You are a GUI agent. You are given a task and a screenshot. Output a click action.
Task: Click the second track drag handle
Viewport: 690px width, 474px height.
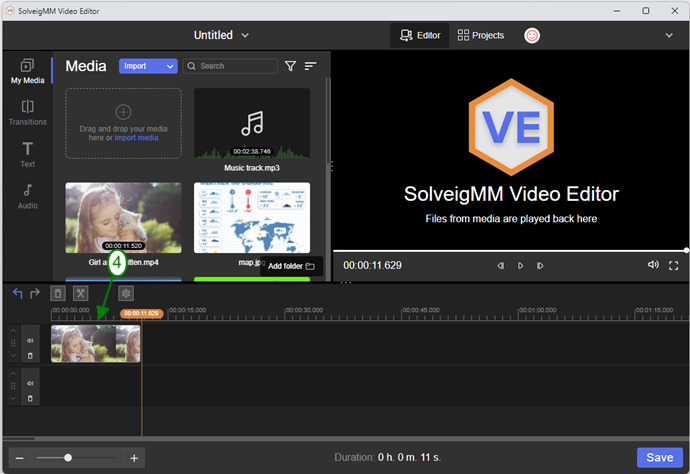(13, 386)
